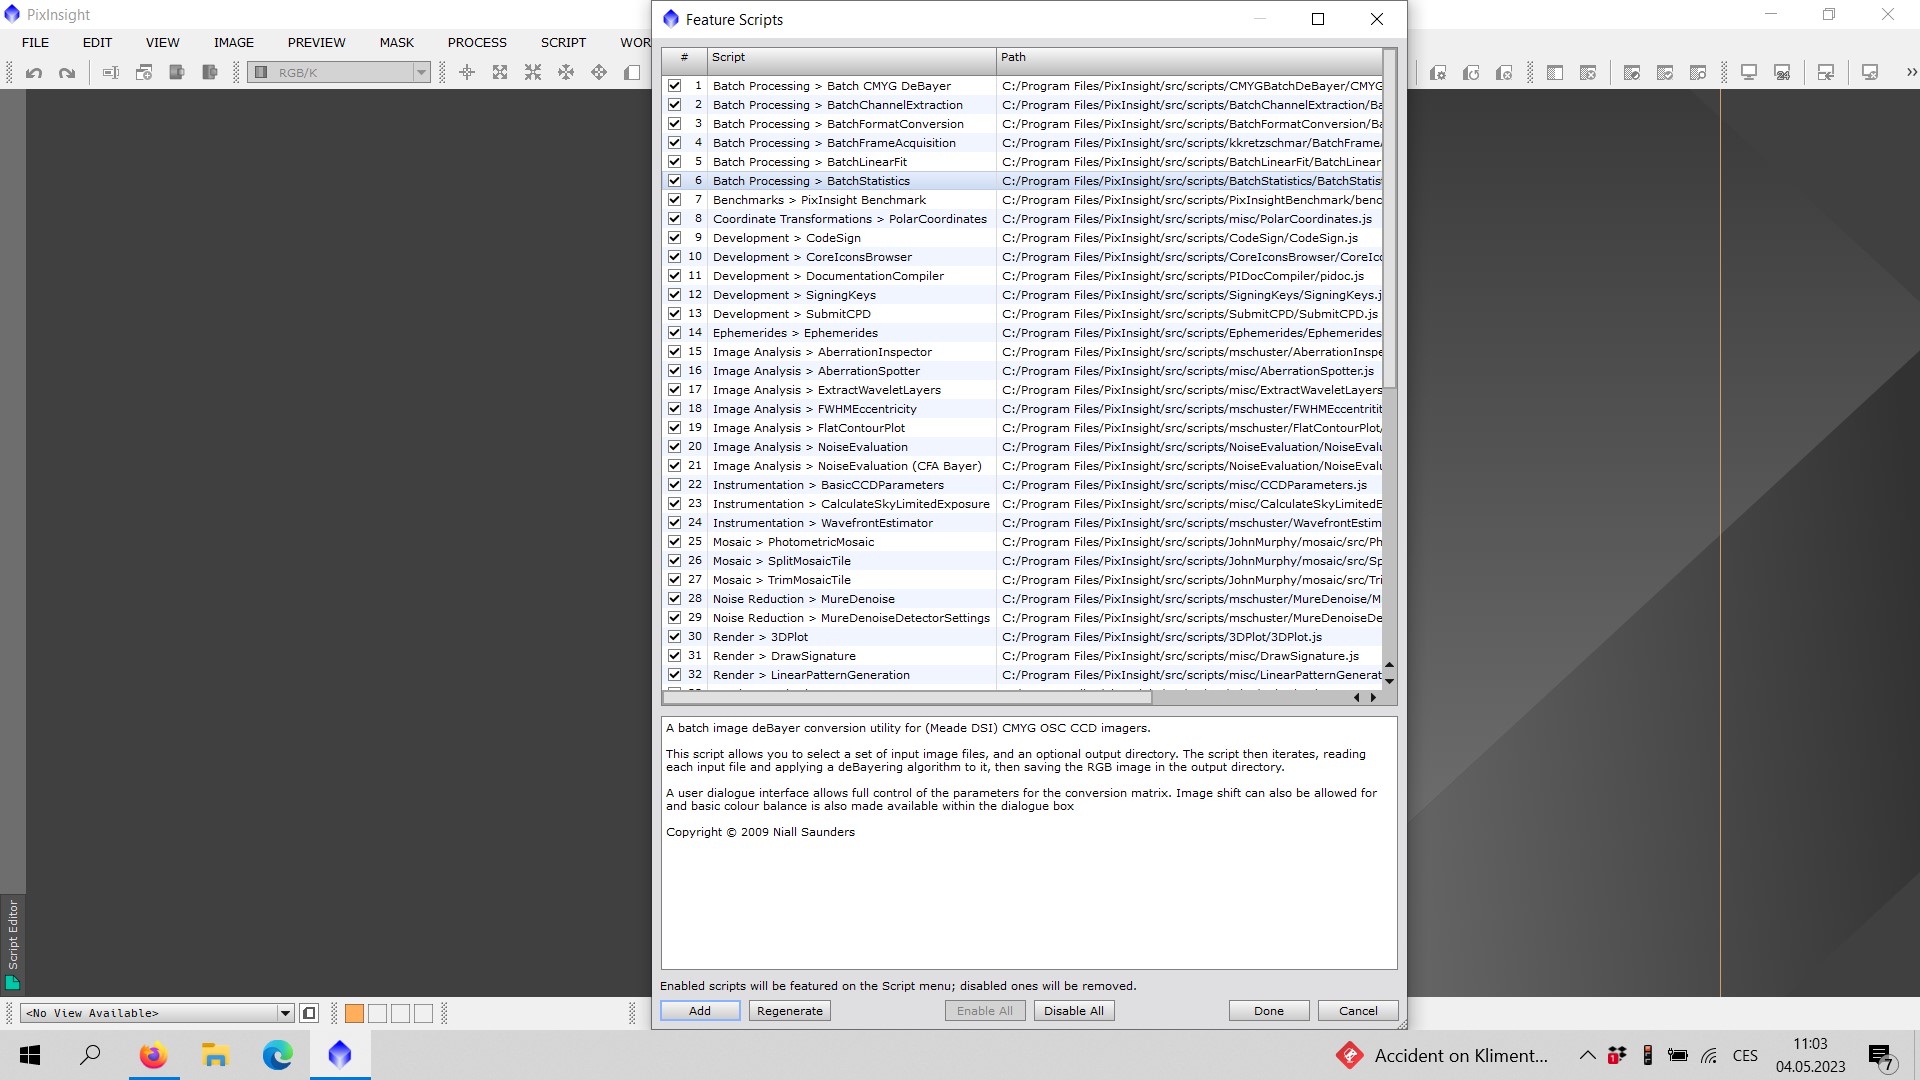Click the Enable All button
The width and height of the screenshot is (1920, 1080).
click(x=985, y=1011)
